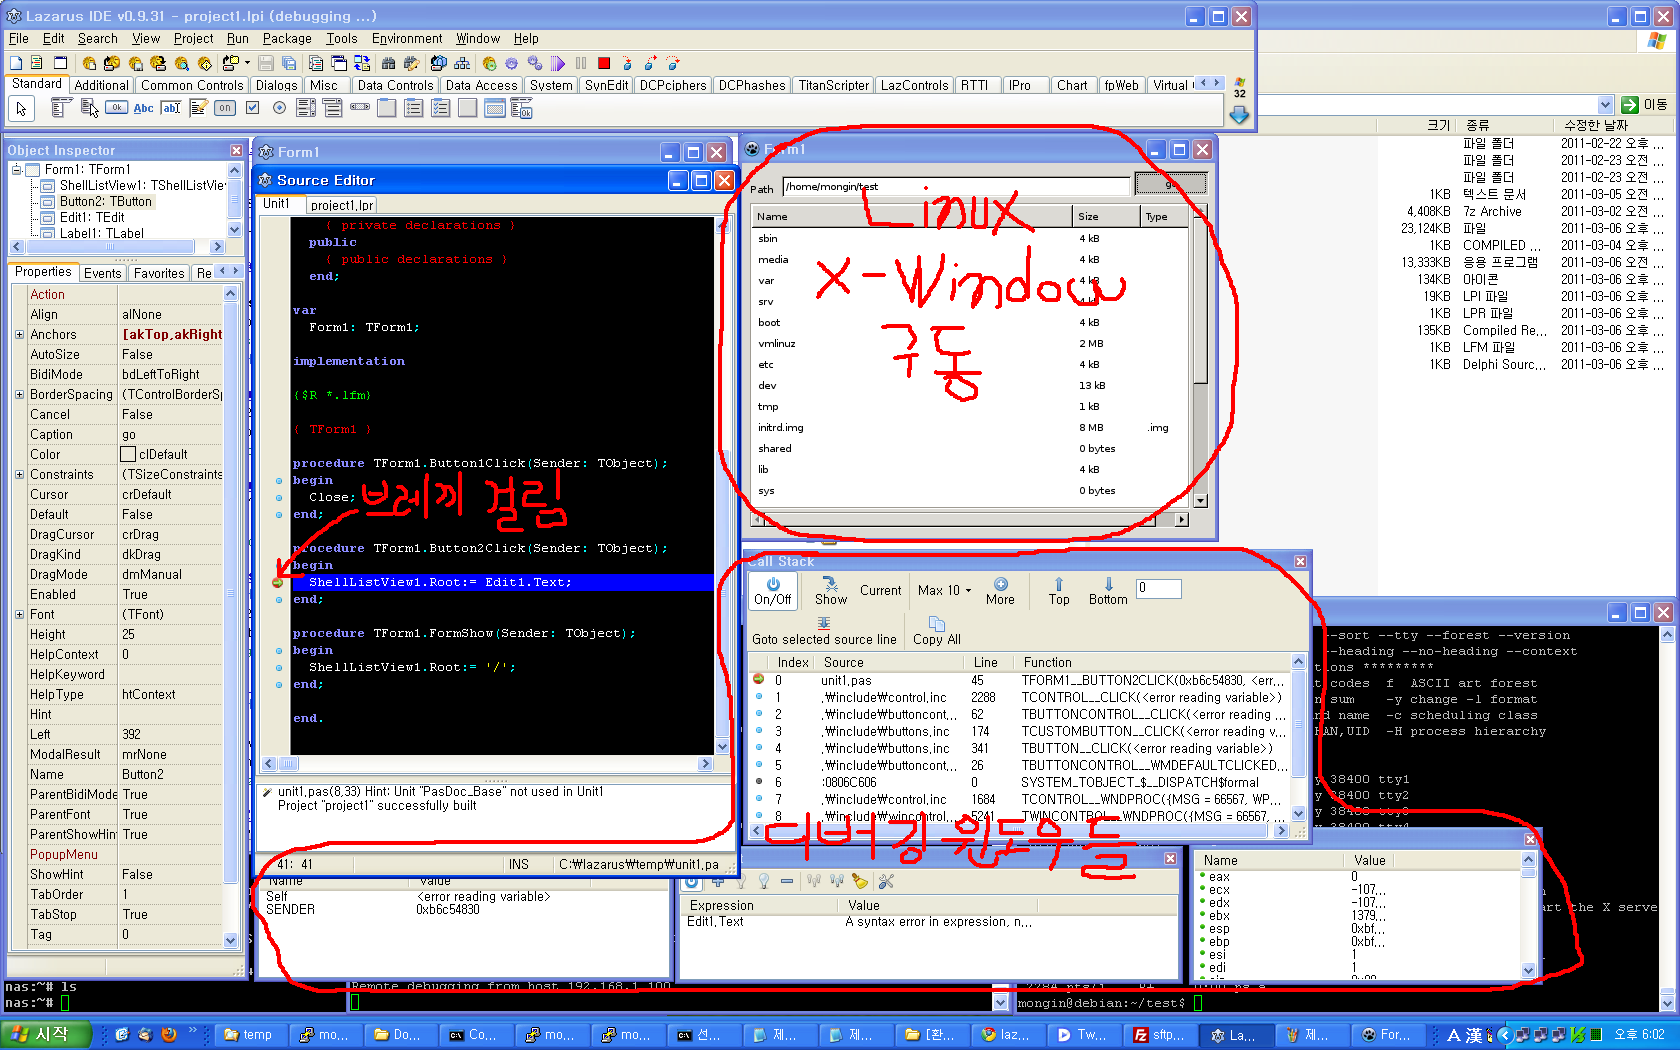Click the Run (play) toolbar icon
The image size is (1680, 1050).
coord(558,63)
